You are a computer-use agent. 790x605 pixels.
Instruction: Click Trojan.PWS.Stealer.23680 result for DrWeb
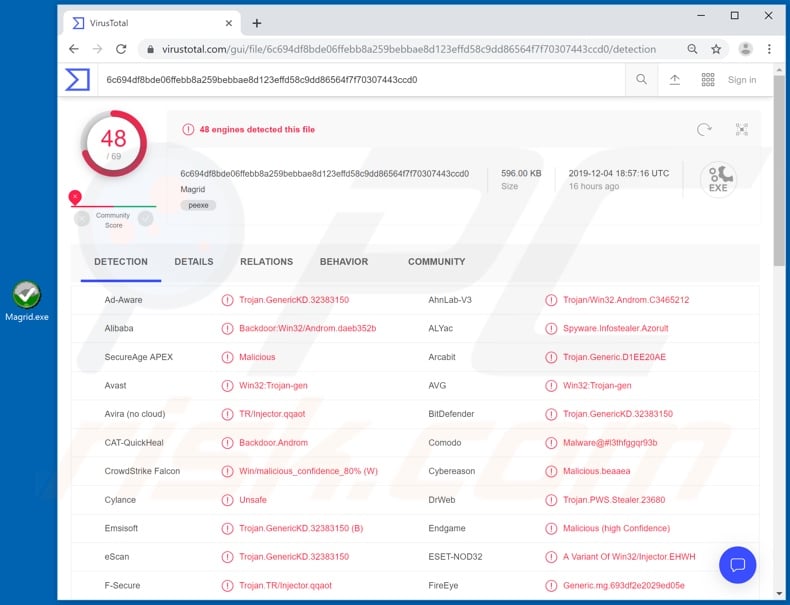[x=614, y=500]
